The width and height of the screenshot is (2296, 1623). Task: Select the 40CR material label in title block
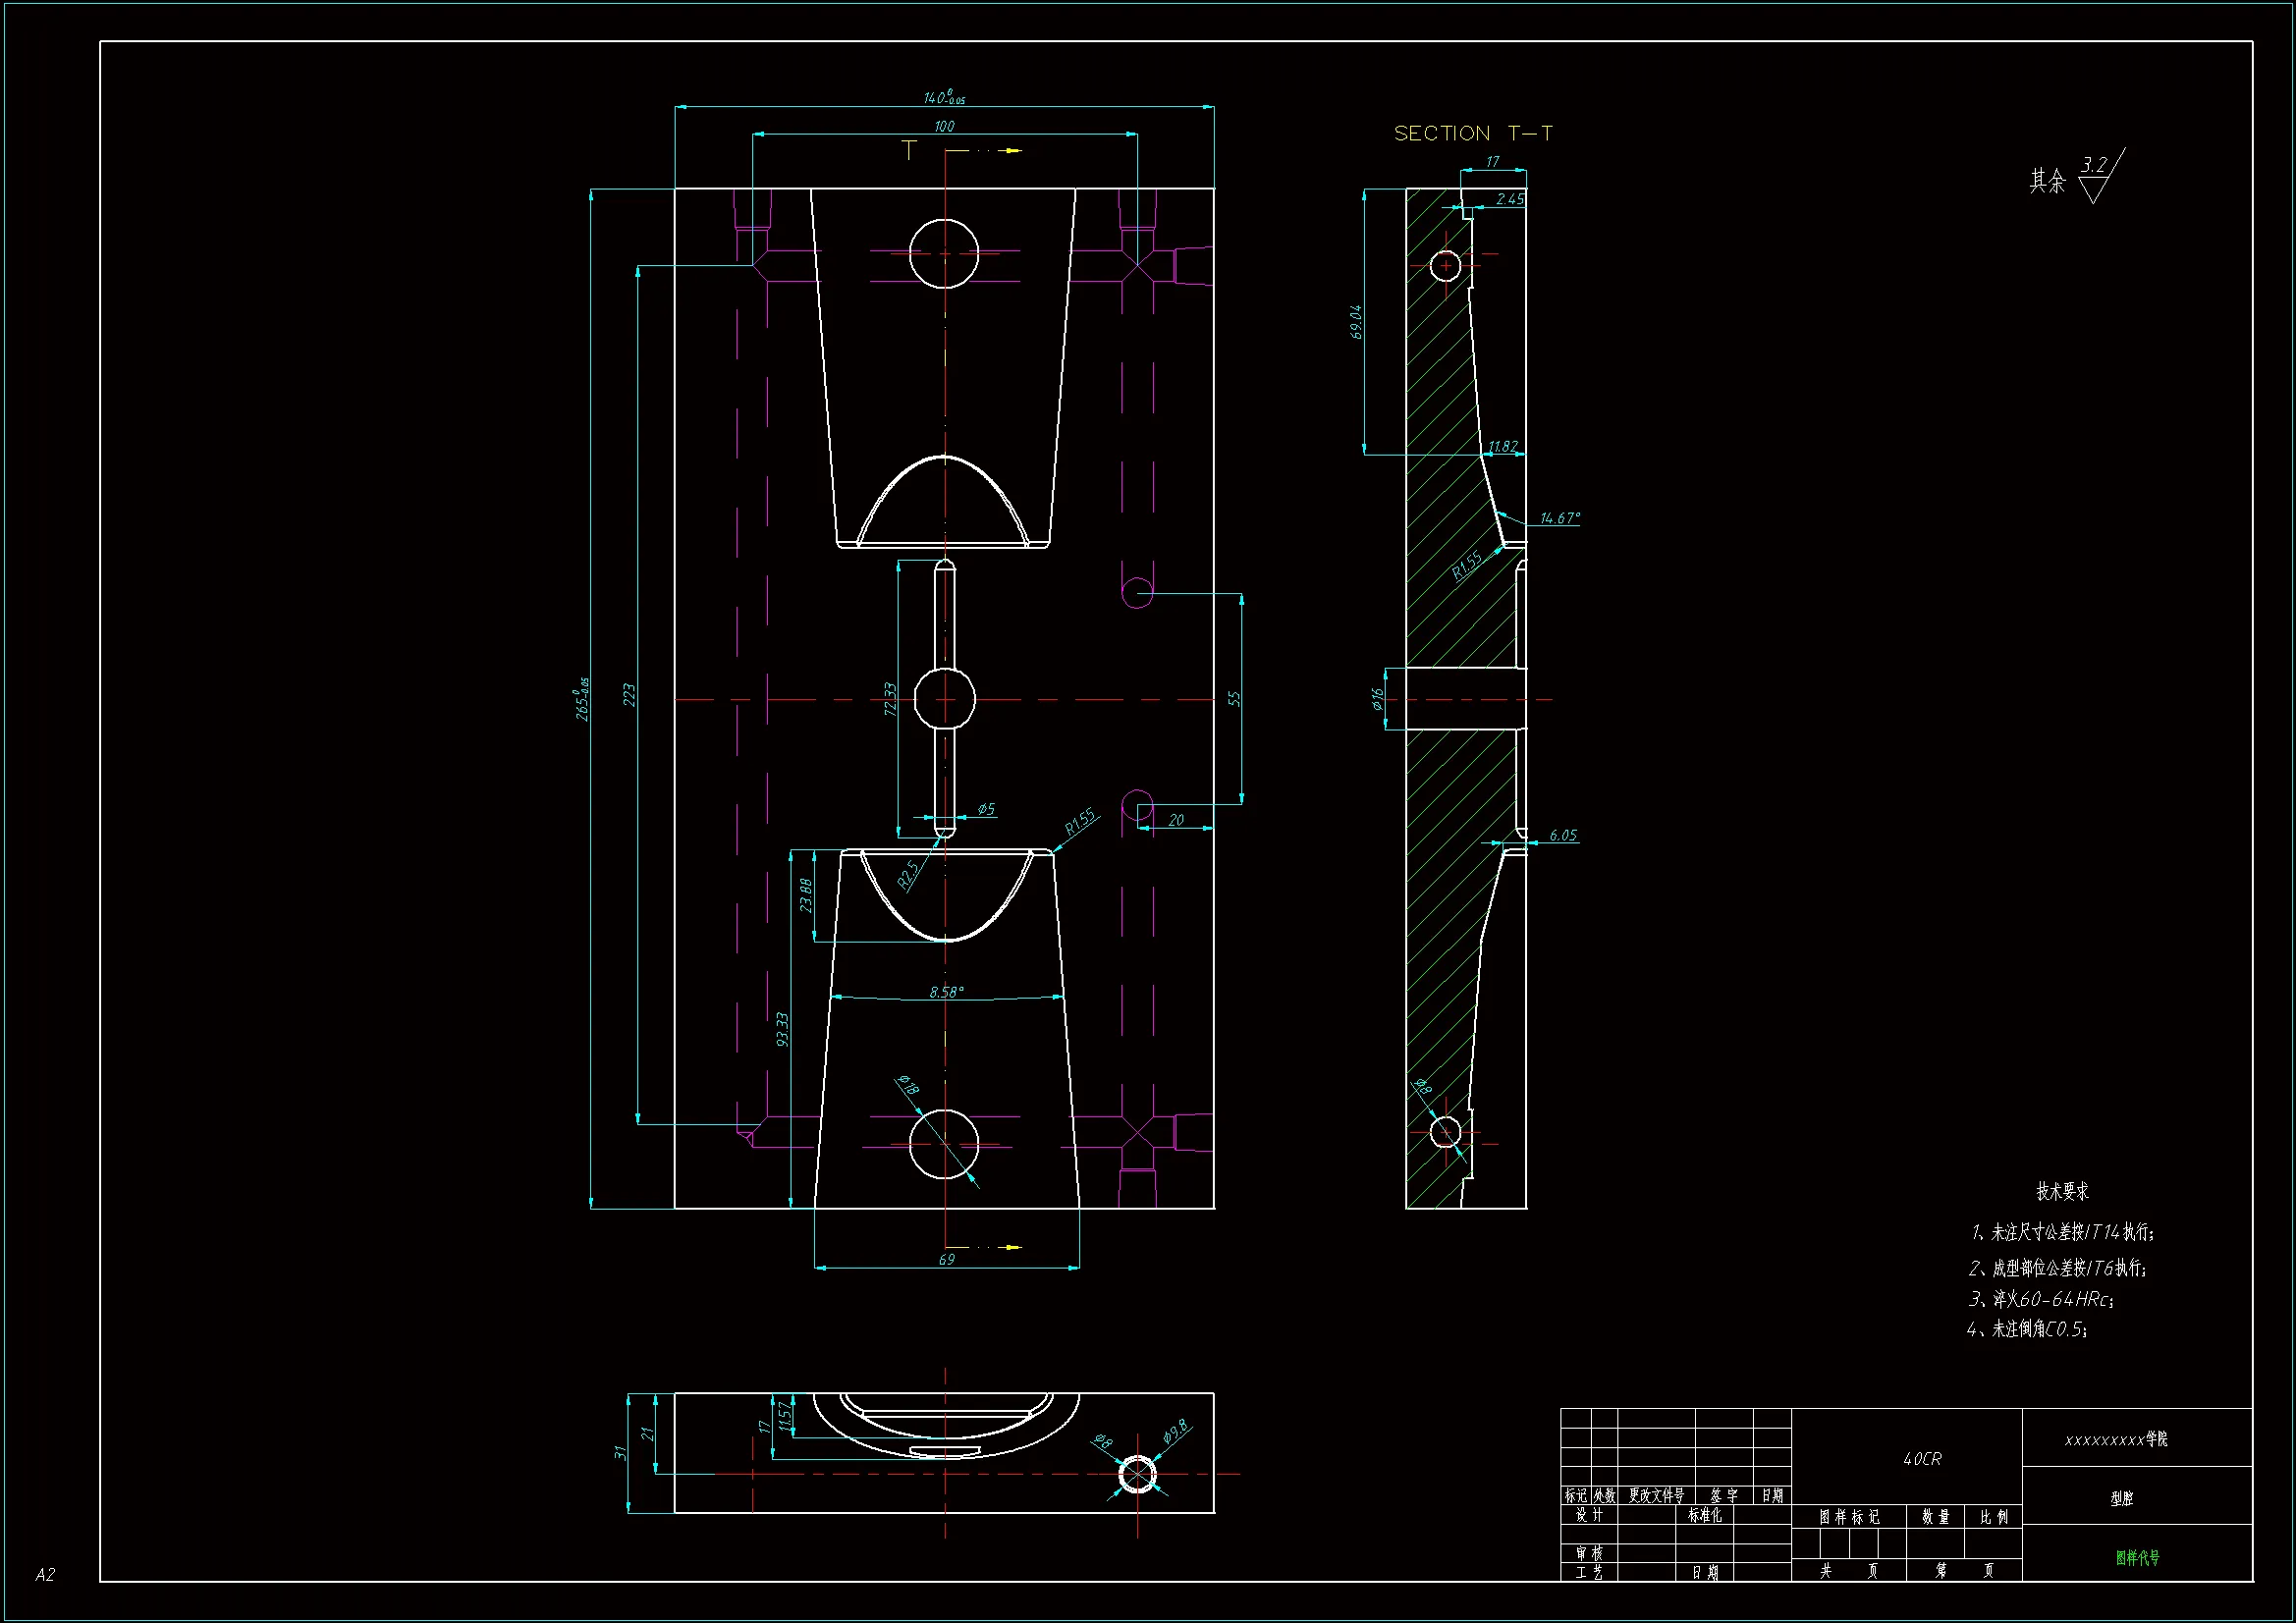pos(1922,1459)
